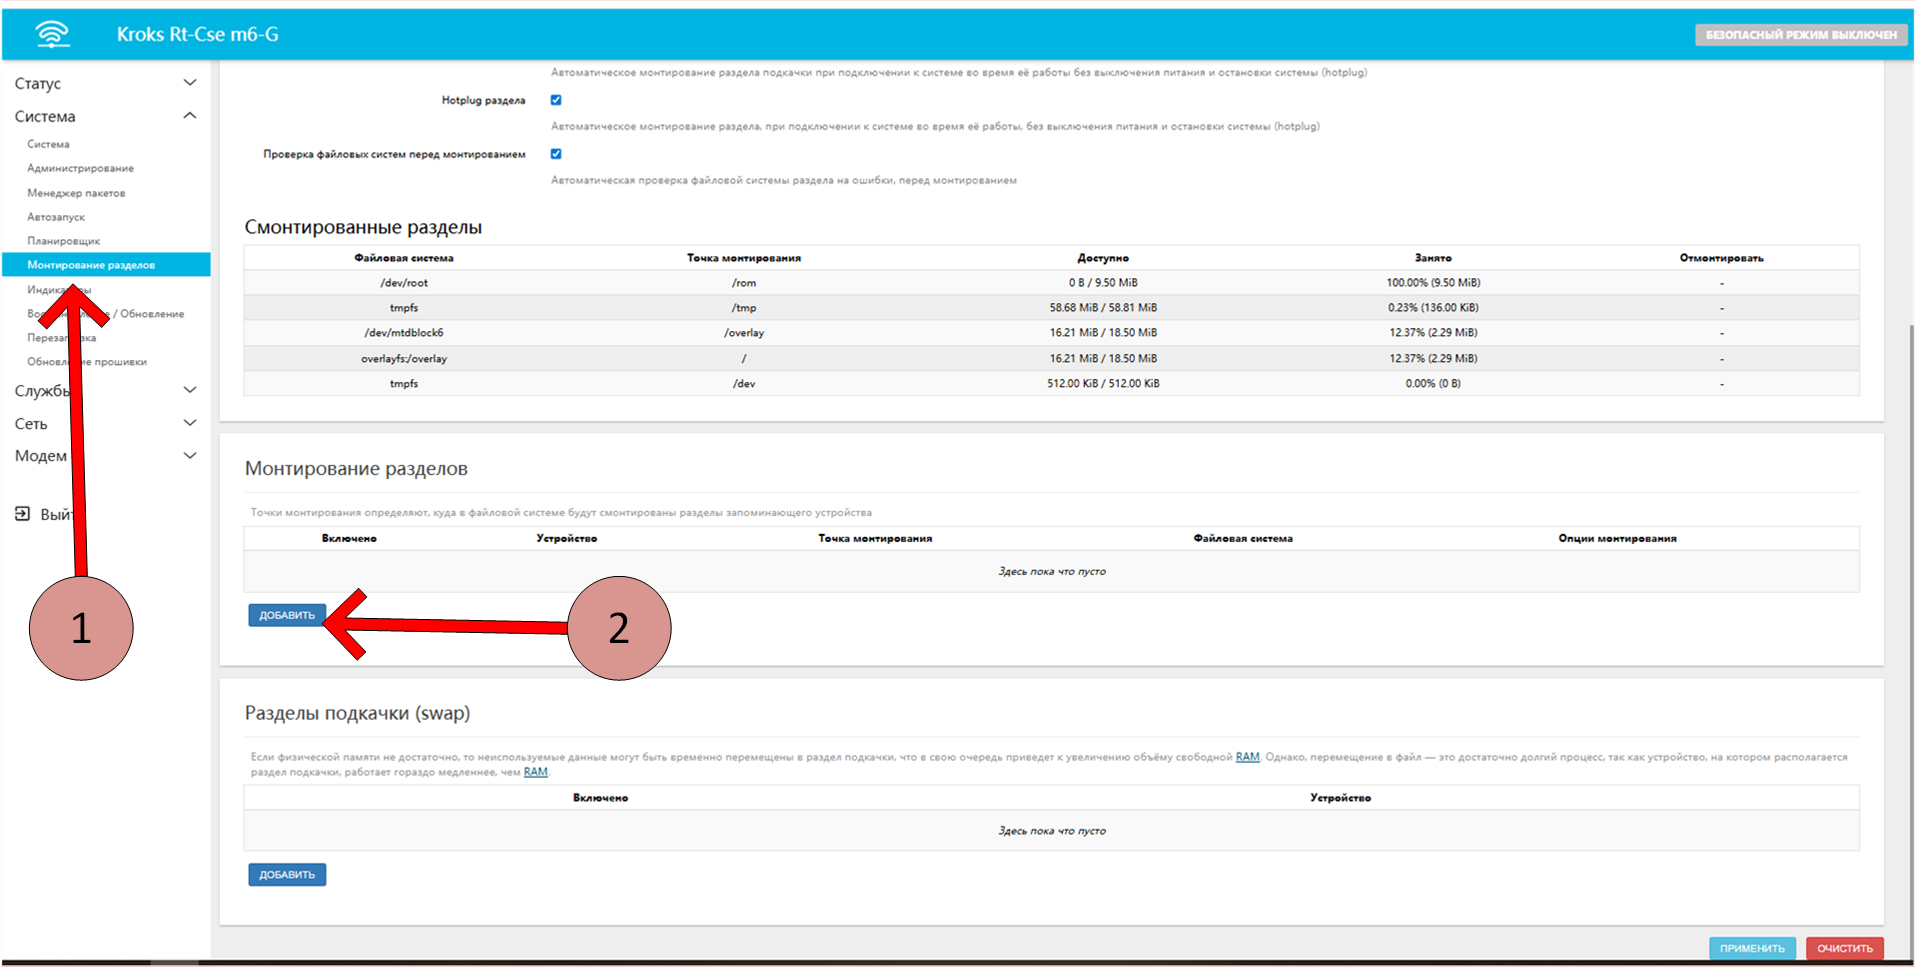The width and height of the screenshot is (1916, 967).
Task: Click the Kroks Wi-Fi logo icon
Action: pos(52,34)
